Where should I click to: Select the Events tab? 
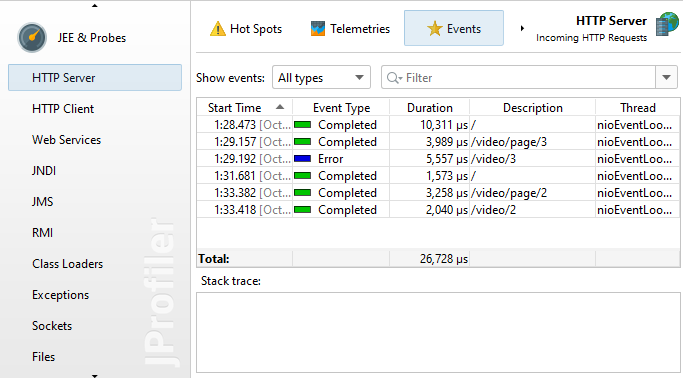(x=454, y=28)
